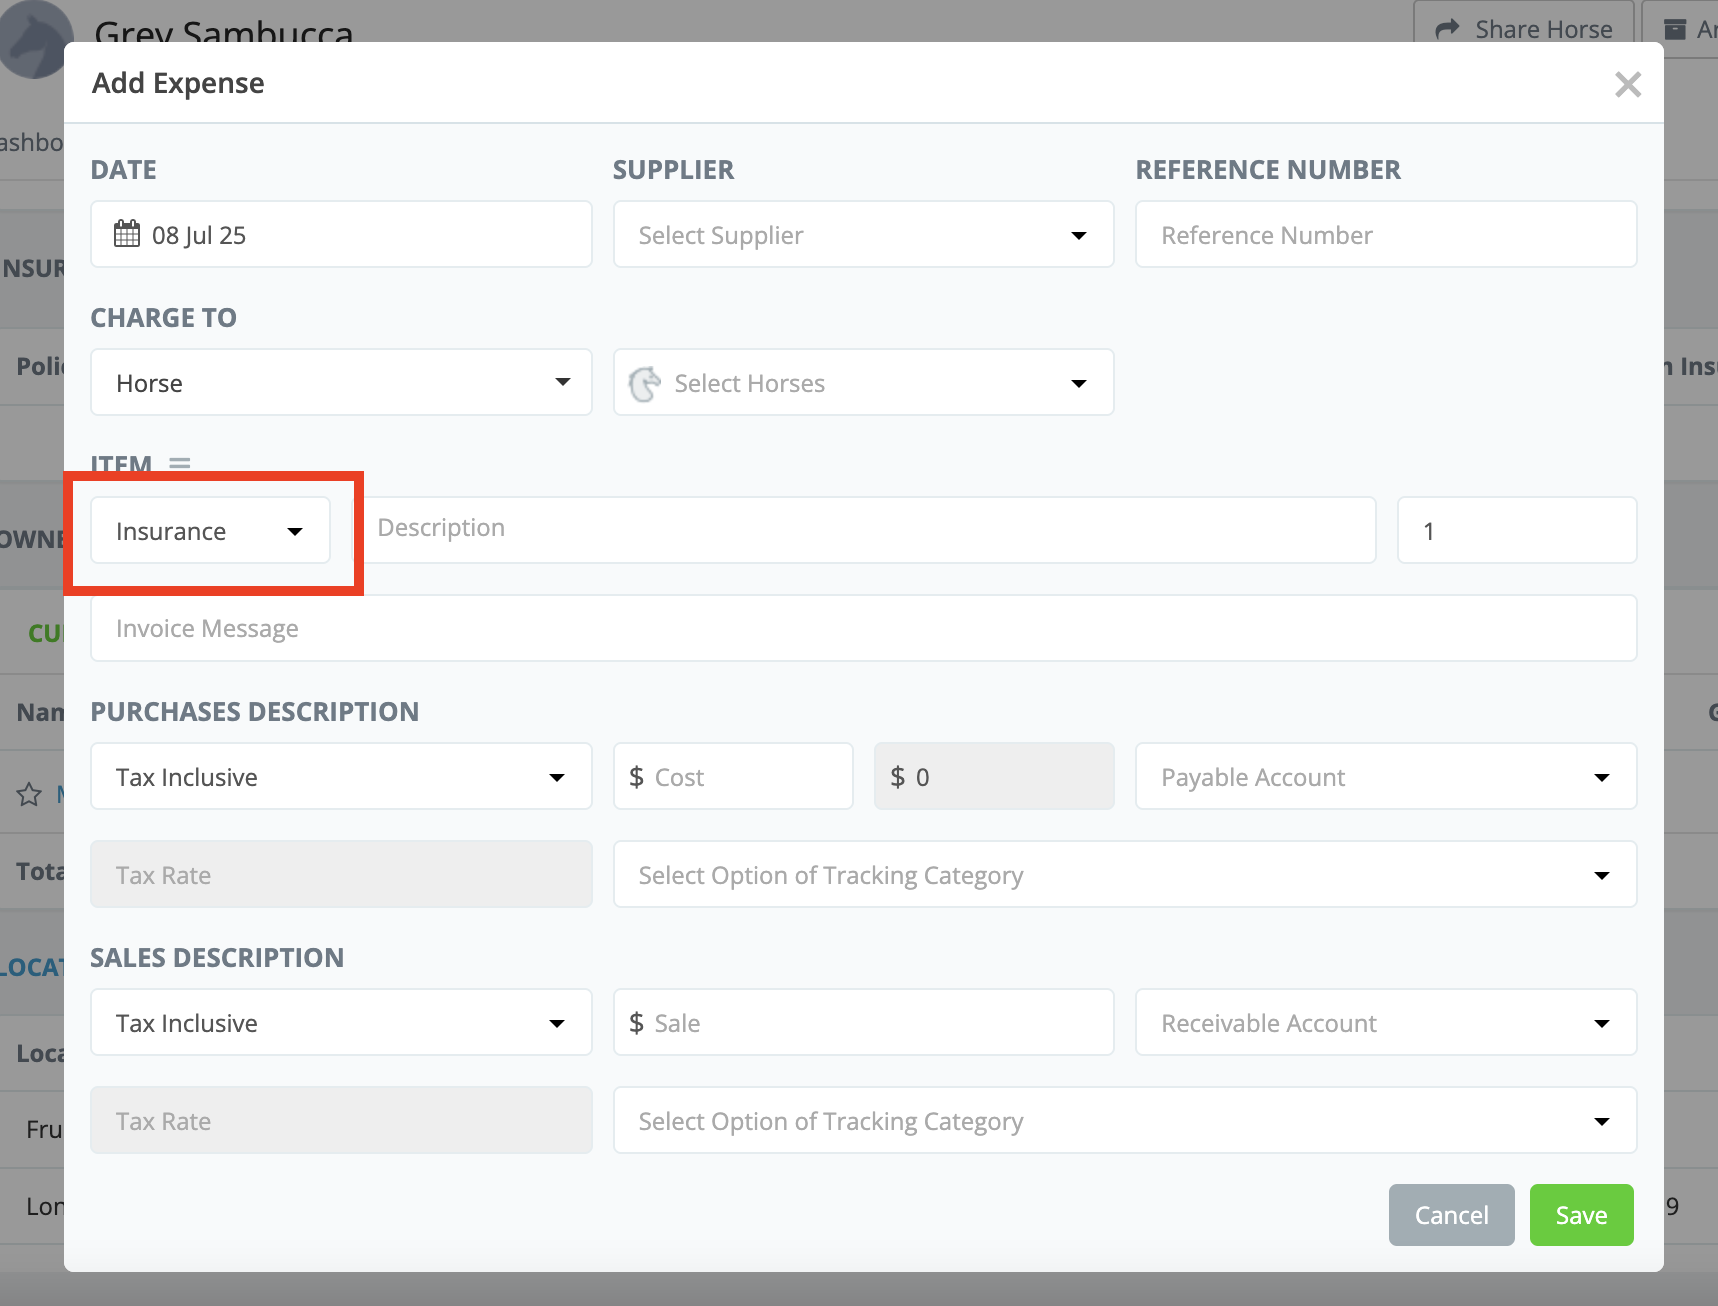Viewport: 1718px width, 1306px height.
Task: Click the Item list lines icon
Action: click(x=180, y=464)
